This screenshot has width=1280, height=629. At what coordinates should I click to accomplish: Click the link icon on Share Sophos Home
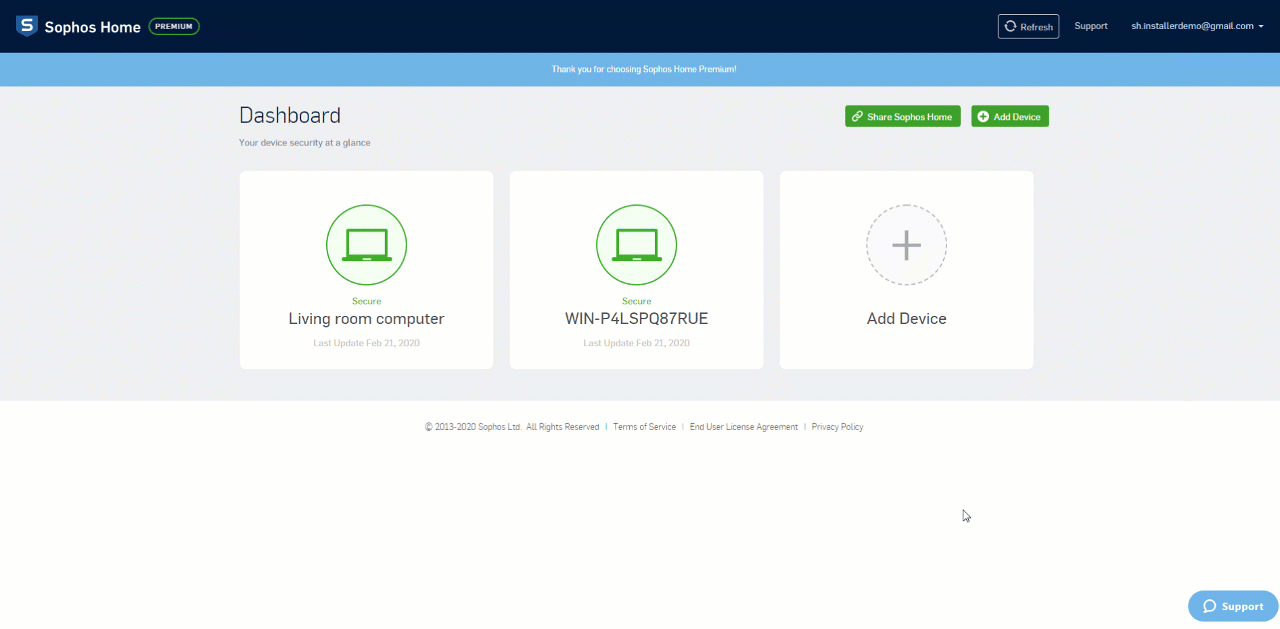pos(857,117)
